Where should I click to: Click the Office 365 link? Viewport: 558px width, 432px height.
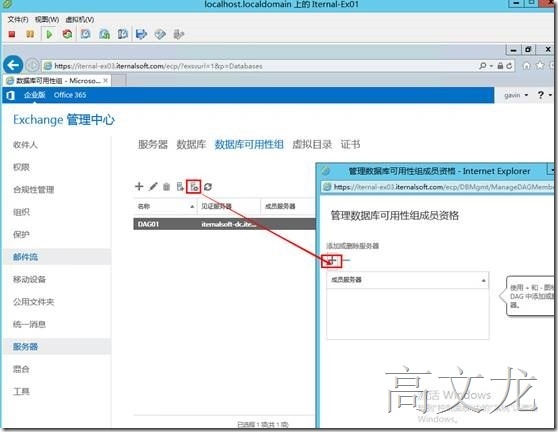[70, 95]
